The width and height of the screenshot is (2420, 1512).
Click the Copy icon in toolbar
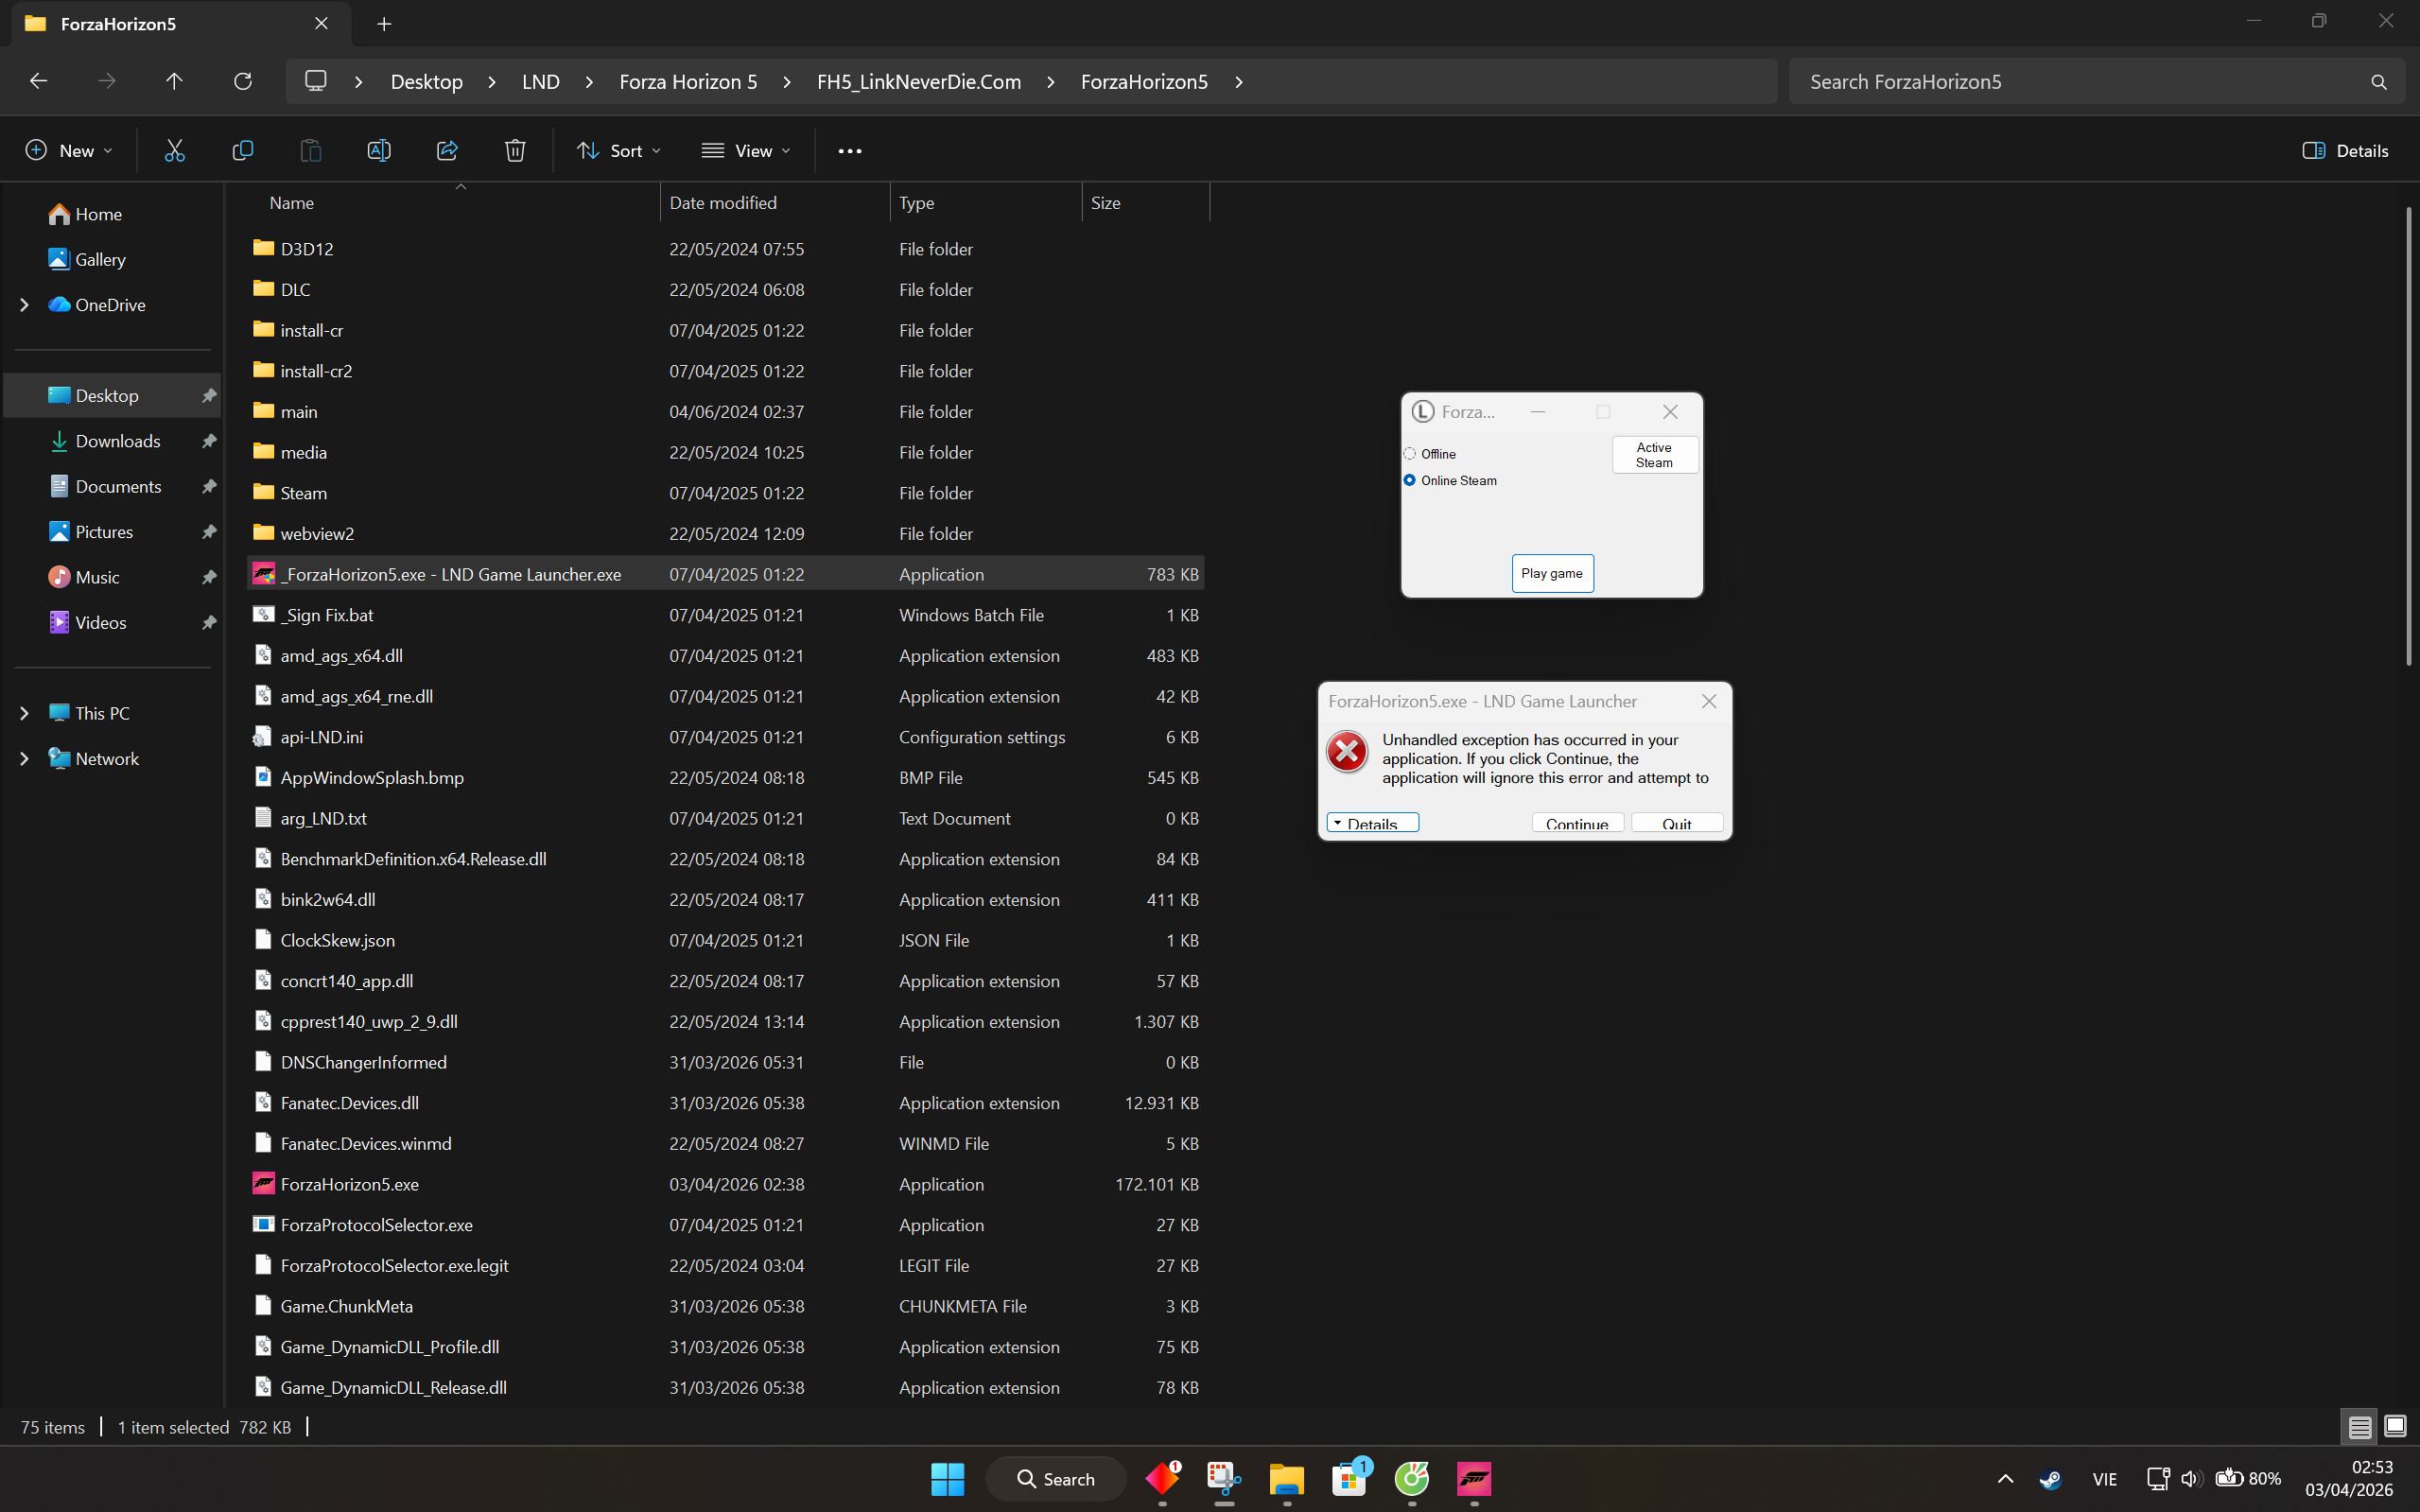click(x=242, y=151)
